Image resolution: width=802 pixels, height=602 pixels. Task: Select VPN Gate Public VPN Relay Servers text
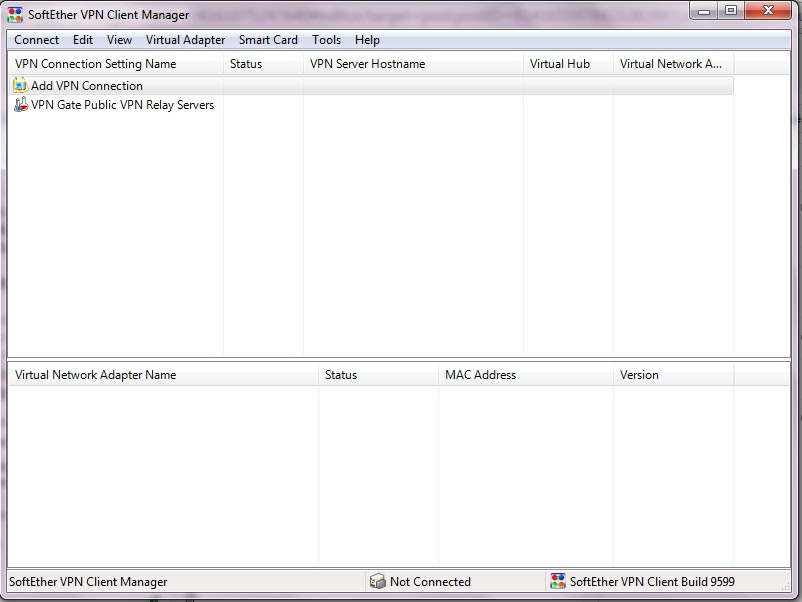[122, 105]
